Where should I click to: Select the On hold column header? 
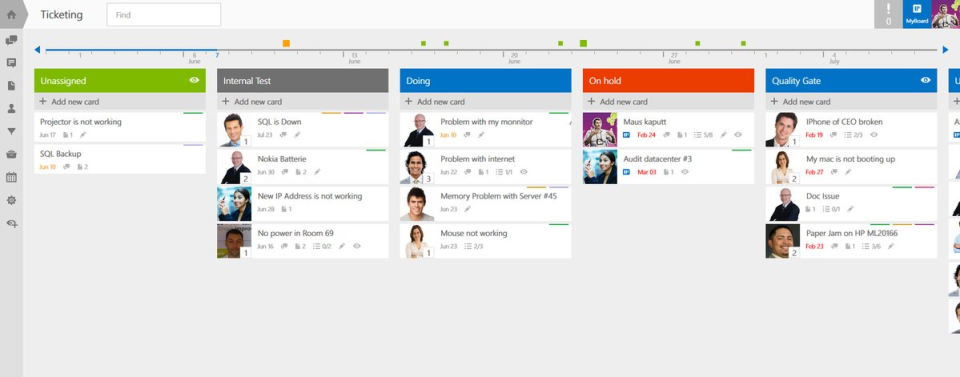click(668, 80)
